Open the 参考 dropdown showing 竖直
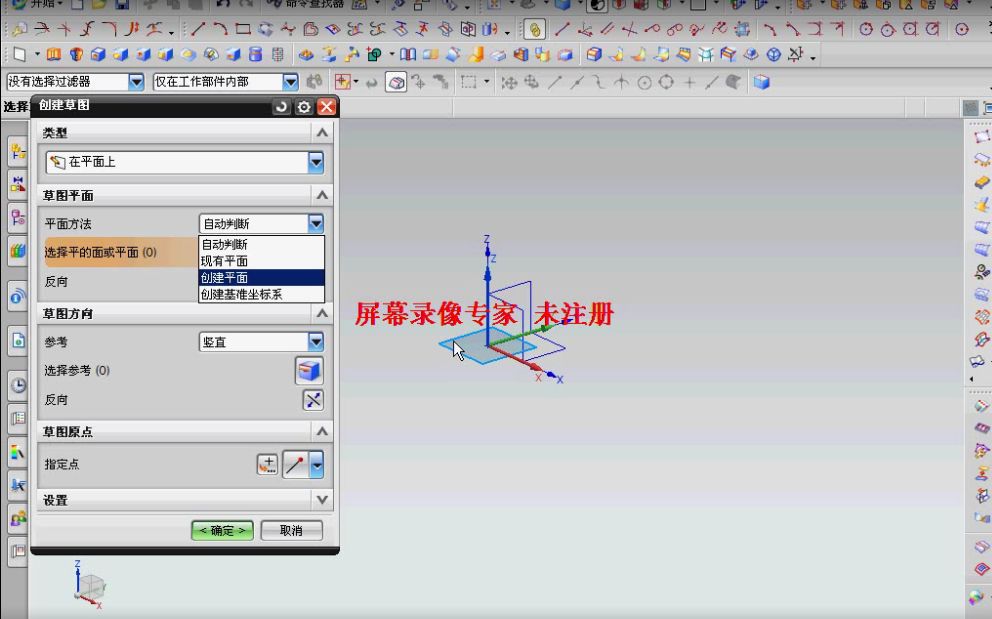Viewport: 992px width, 619px height. tap(315, 340)
